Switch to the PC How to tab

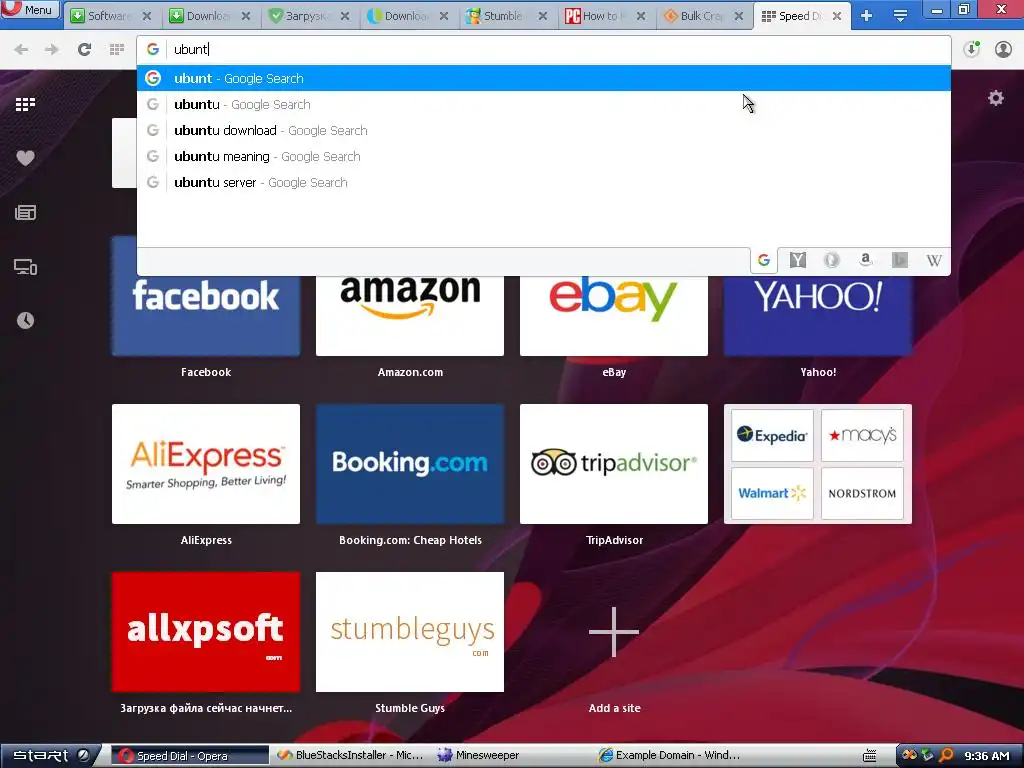click(605, 16)
